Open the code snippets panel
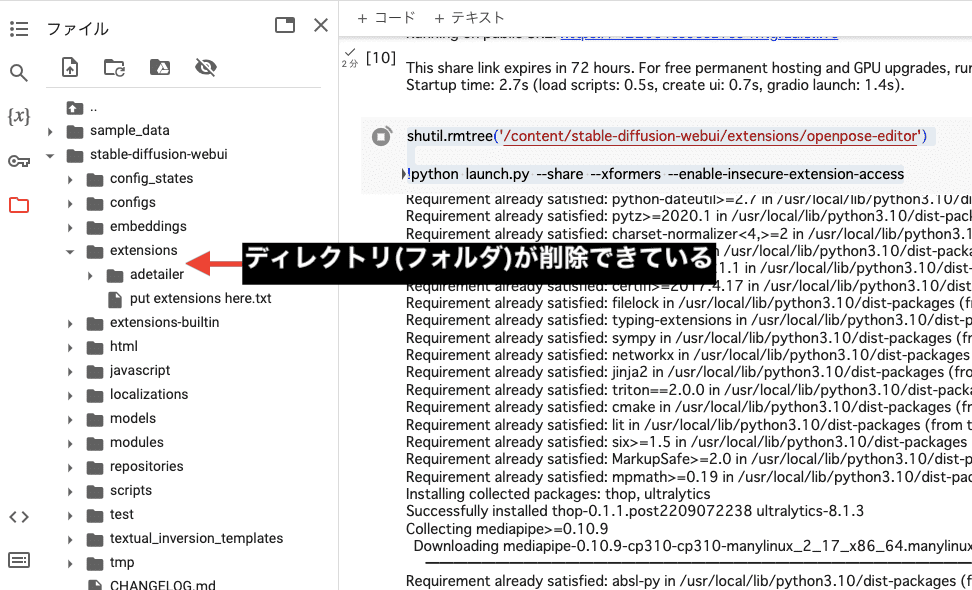 (18, 517)
